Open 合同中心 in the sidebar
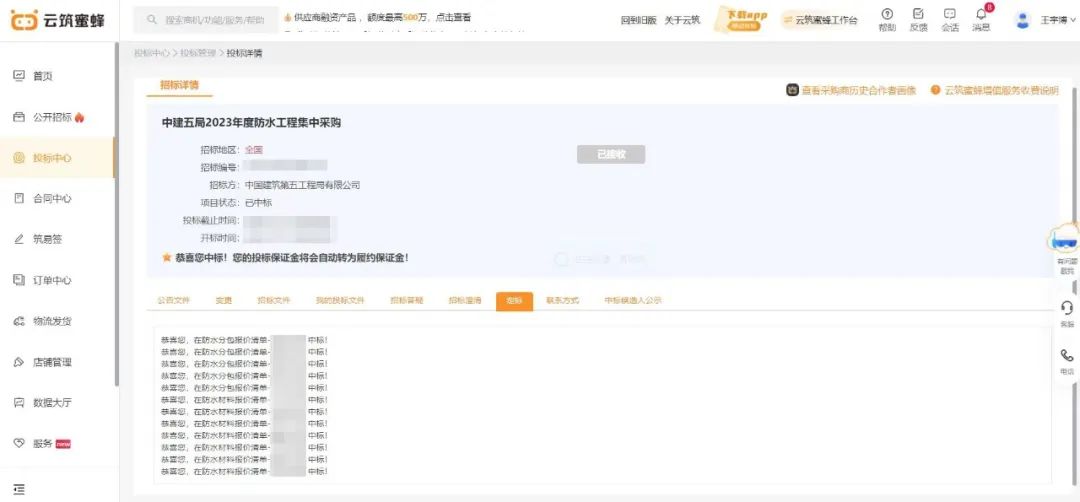 [x=52, y=198]
